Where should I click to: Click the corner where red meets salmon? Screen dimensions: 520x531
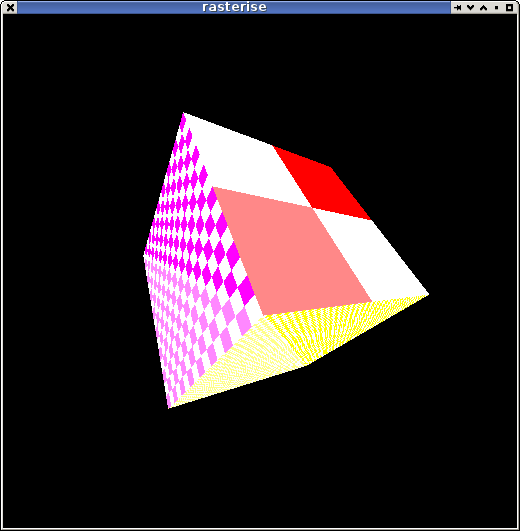coord(312,208)
